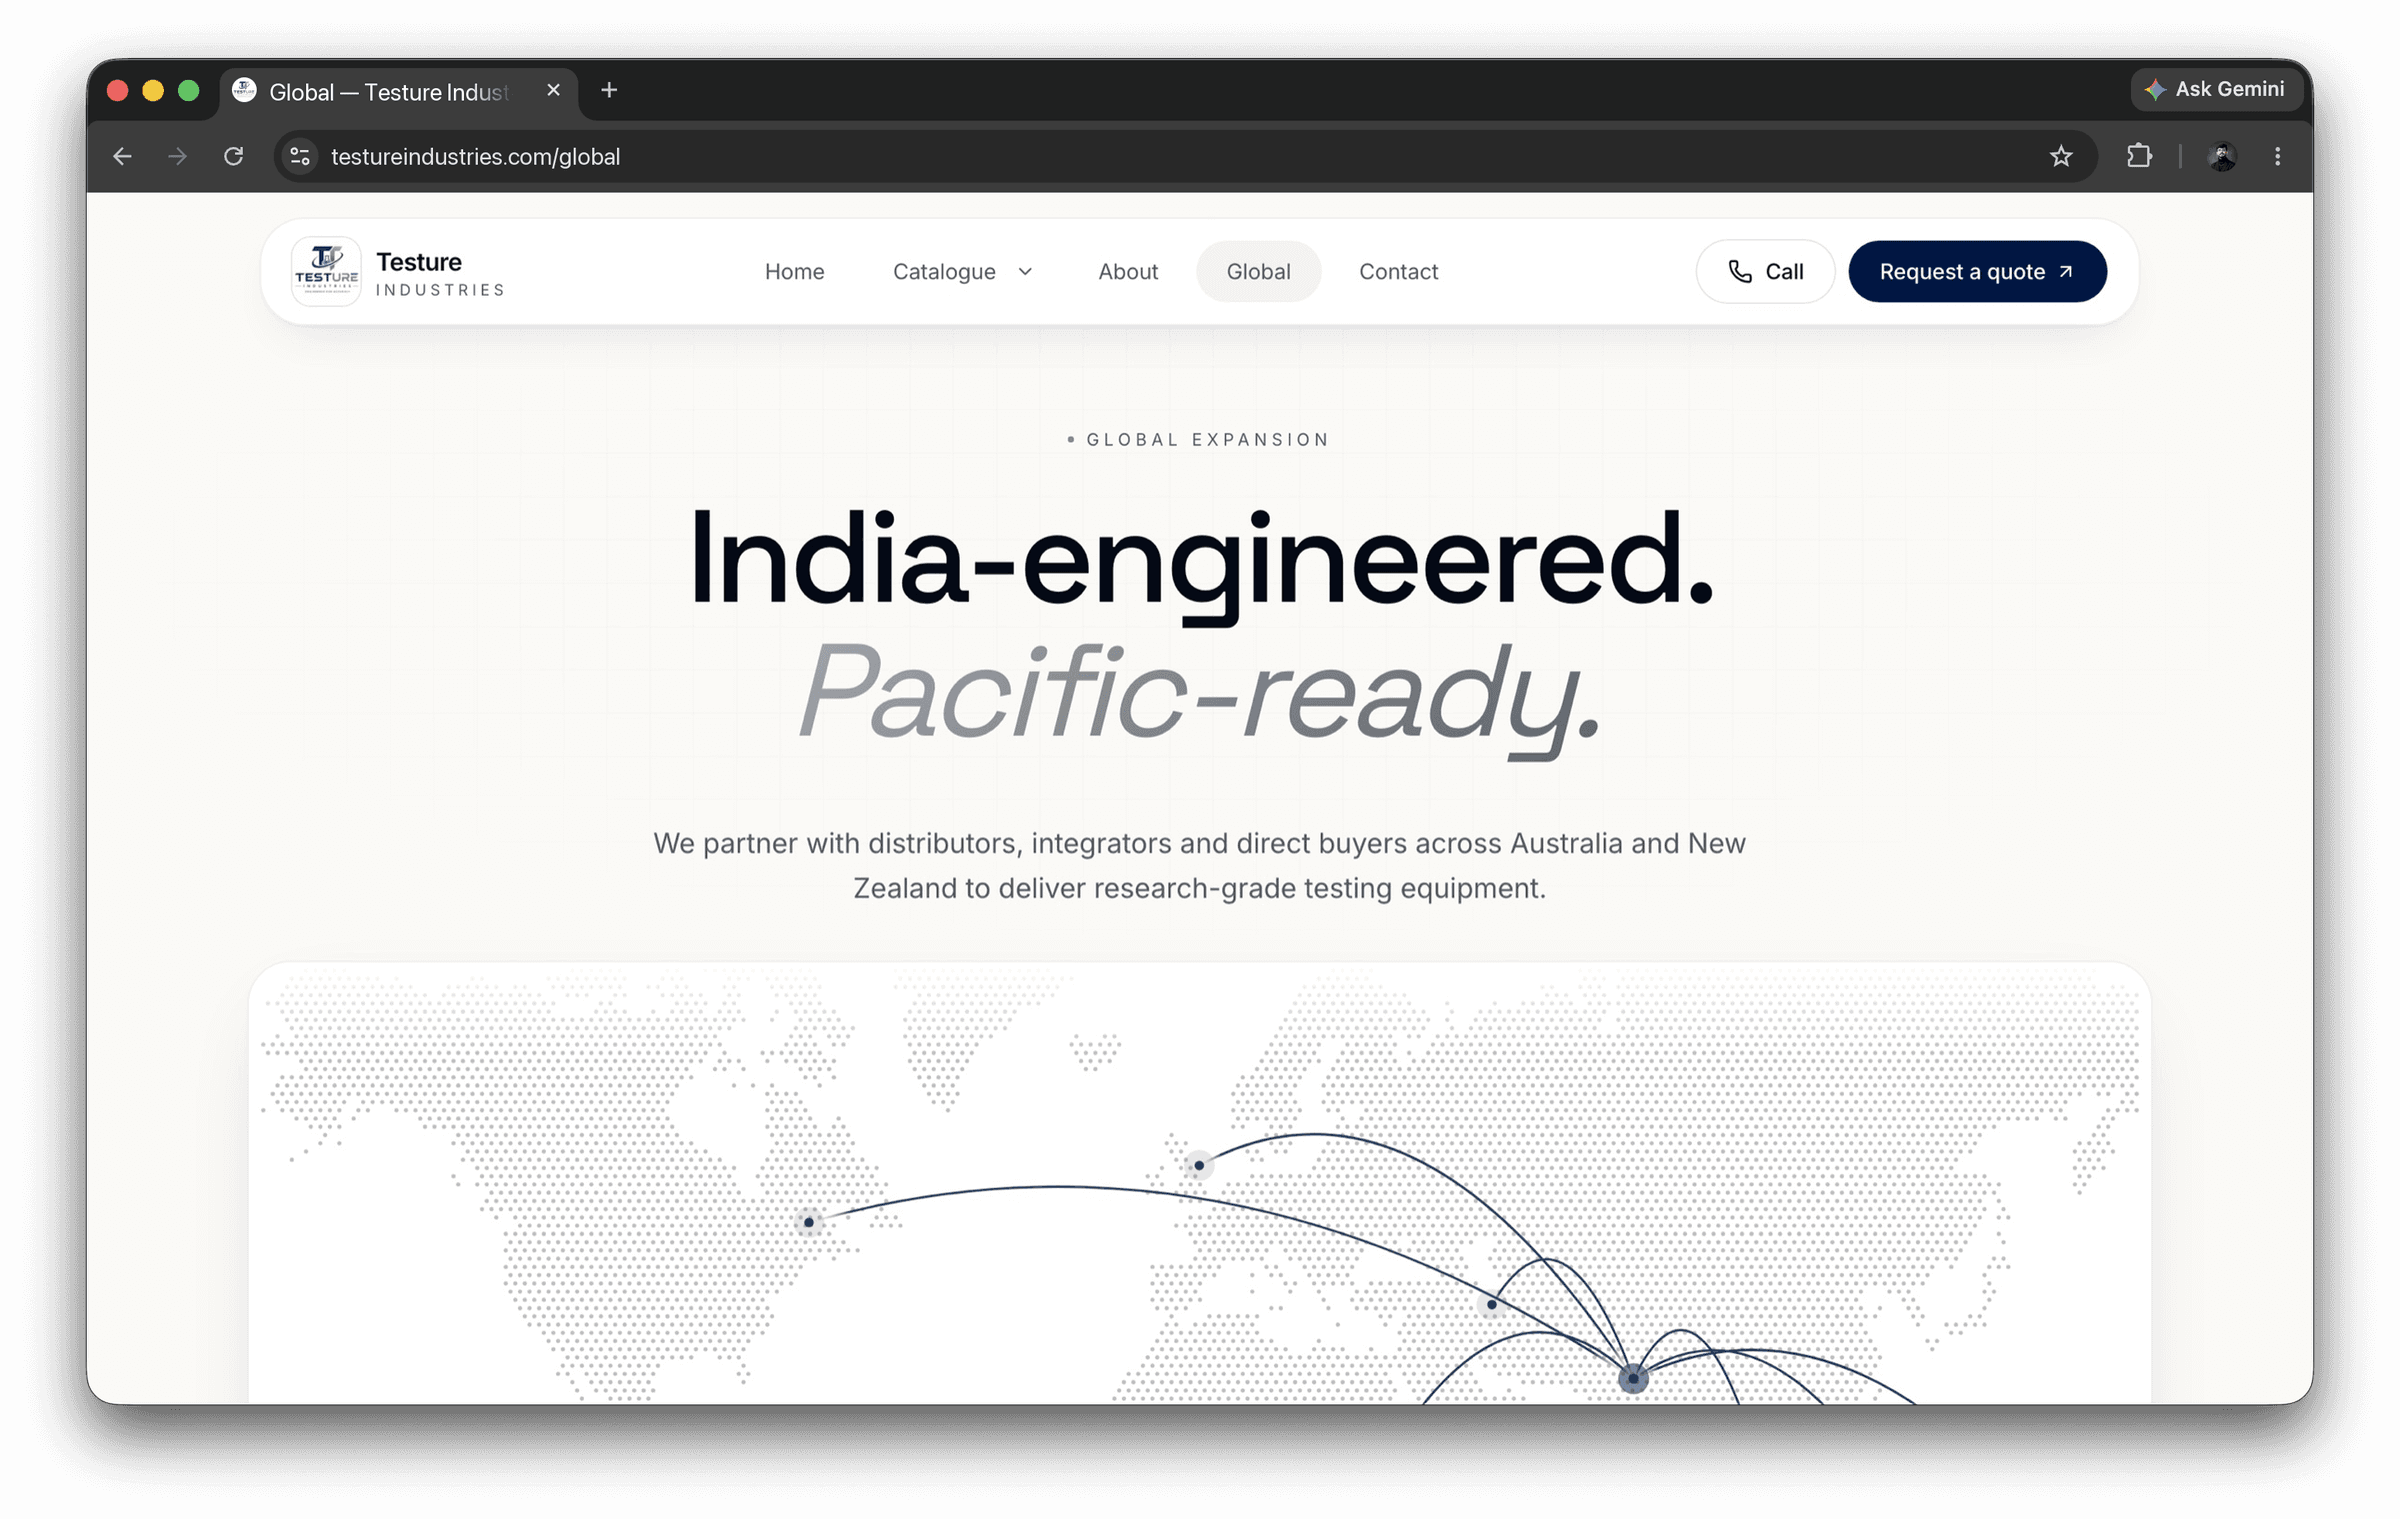
Task: Open the Contact page link
Action: coord(1398,271)
